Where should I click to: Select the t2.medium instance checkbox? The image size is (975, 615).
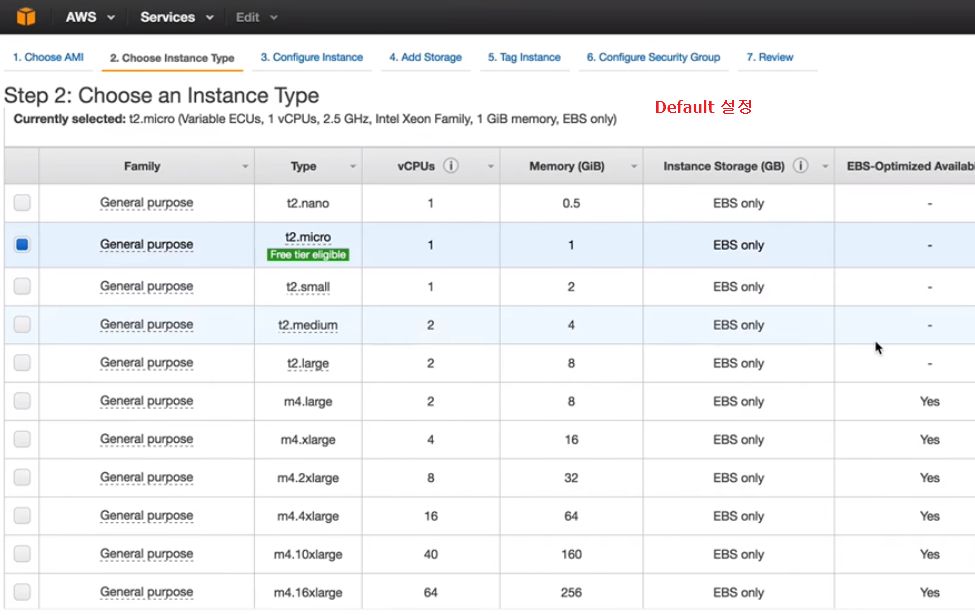[22, 324]
